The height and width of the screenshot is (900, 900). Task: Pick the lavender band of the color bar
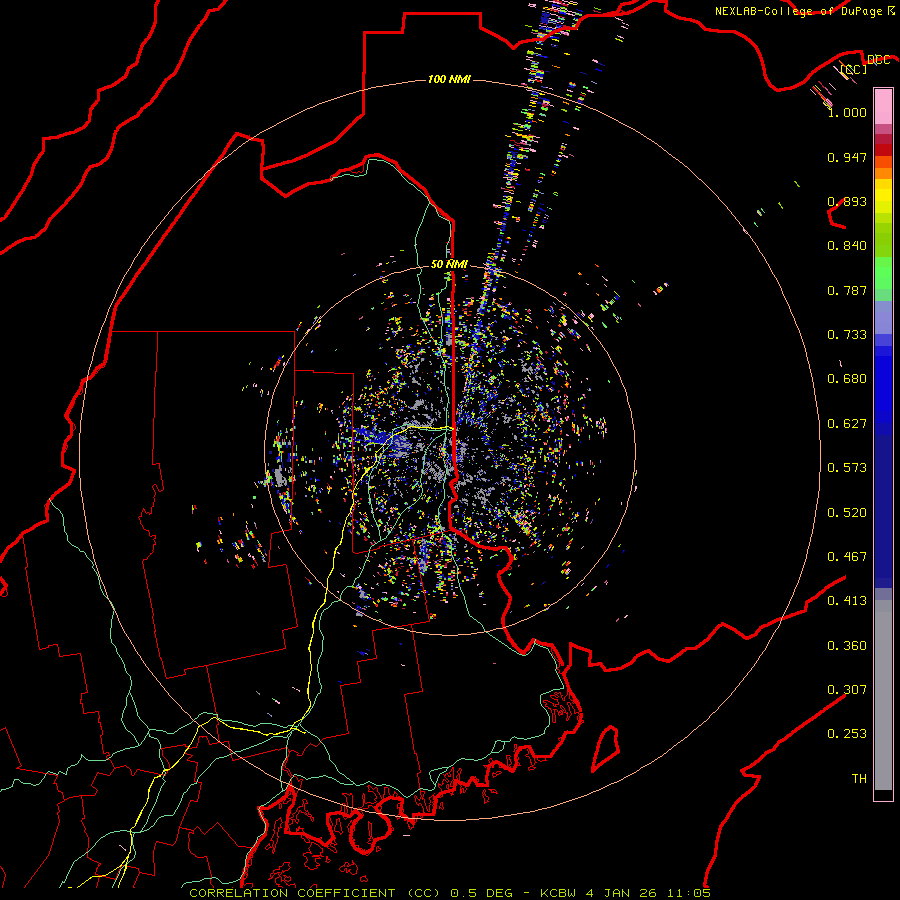click(883, 318)
